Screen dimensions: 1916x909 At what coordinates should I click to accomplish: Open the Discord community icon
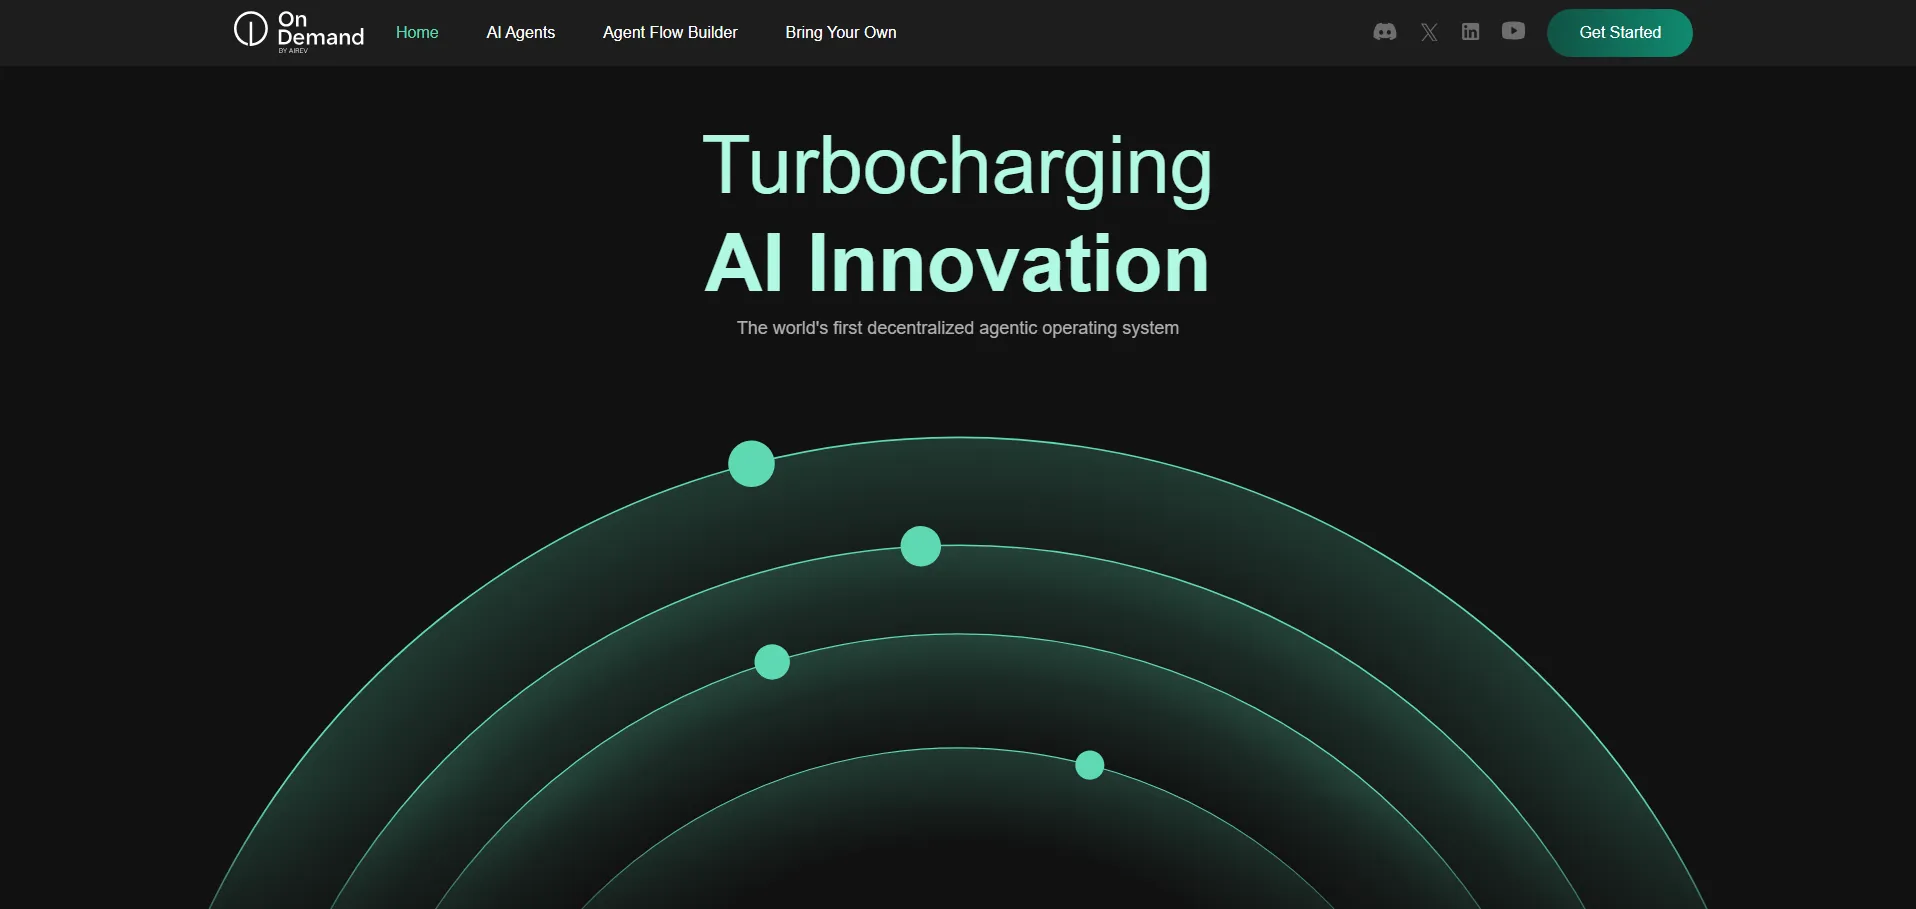click(1384, 32)
